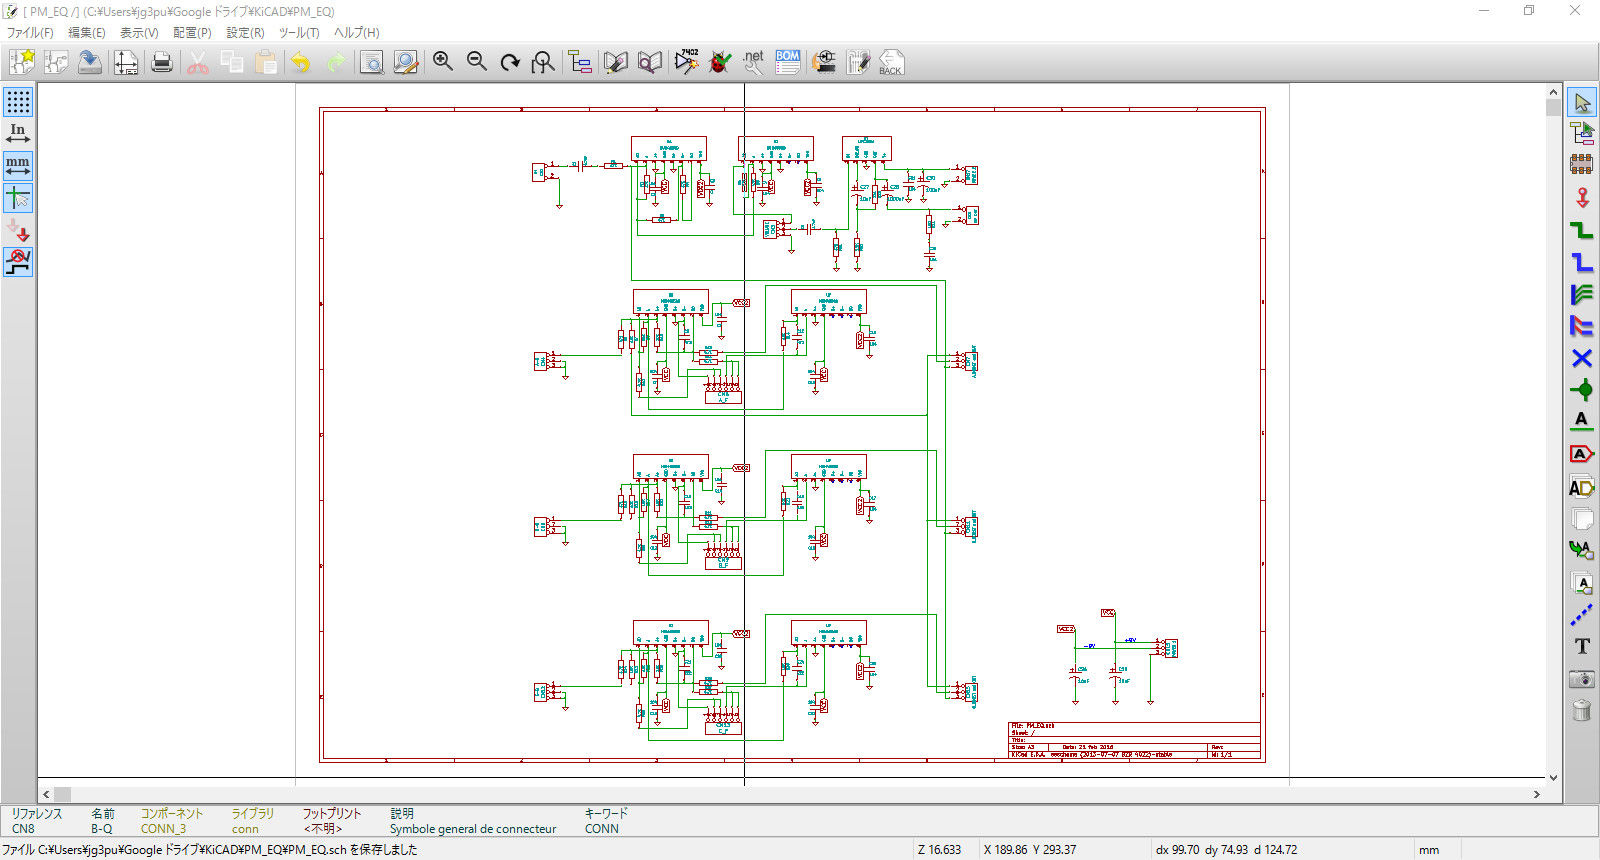Open the ツール(T) menu
The width and height of the screenshot is (1600, 860).
coord(299,33)
